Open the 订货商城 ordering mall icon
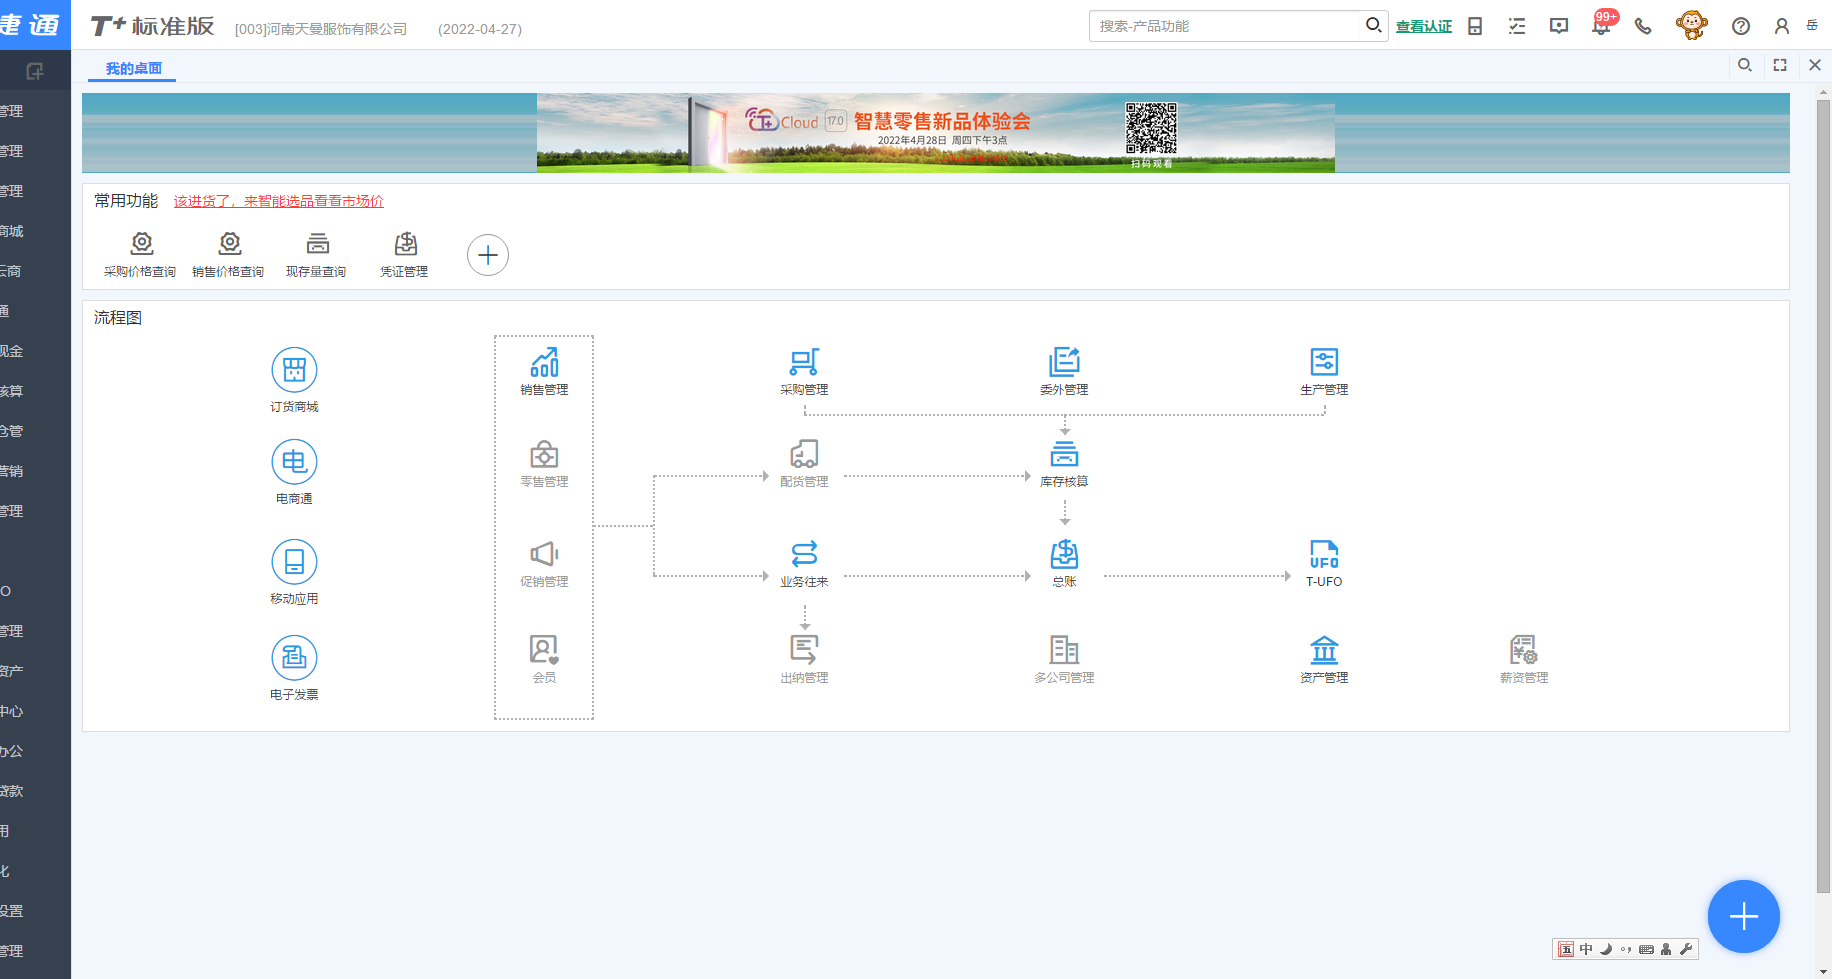Image resolution: width=1832 pixels, height=979 pixels. [294, 371]
